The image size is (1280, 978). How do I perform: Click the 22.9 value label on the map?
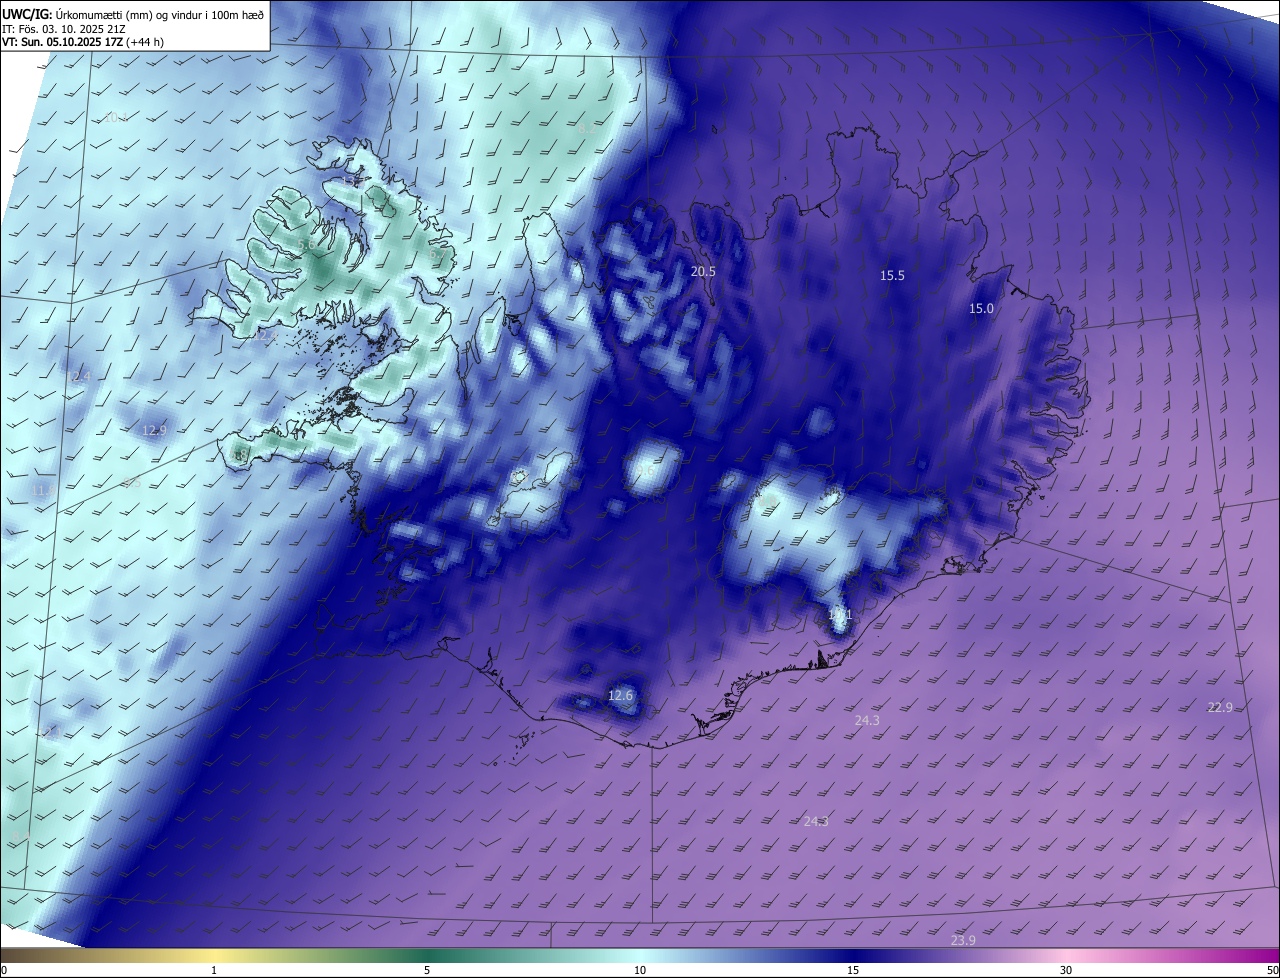coord(1220,707)
